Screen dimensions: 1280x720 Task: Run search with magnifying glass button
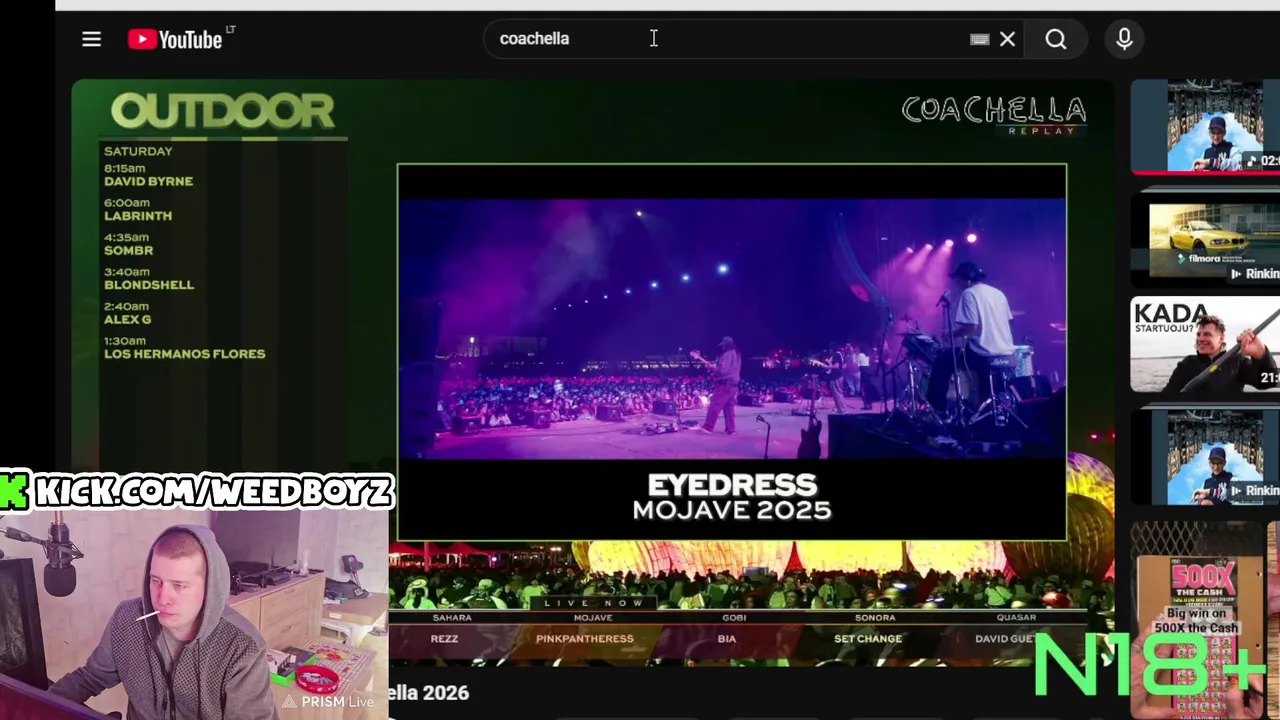tap(1056, 39)
